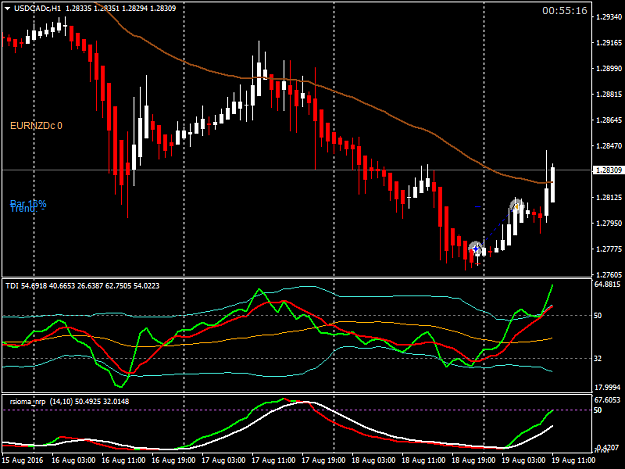The height and width of the screenshot is (469, 625).
Task: Click the time axis label 18 Aug 03:00
Action: pyautogui.click(x=373, y=460)
